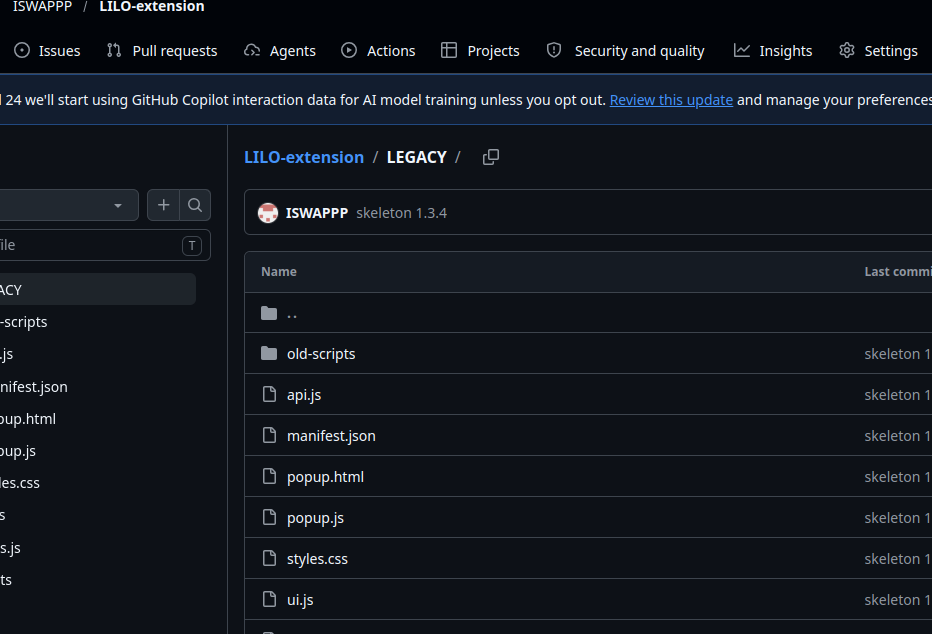Open ISWAPPP commit author link

click(x=317, y=213)
